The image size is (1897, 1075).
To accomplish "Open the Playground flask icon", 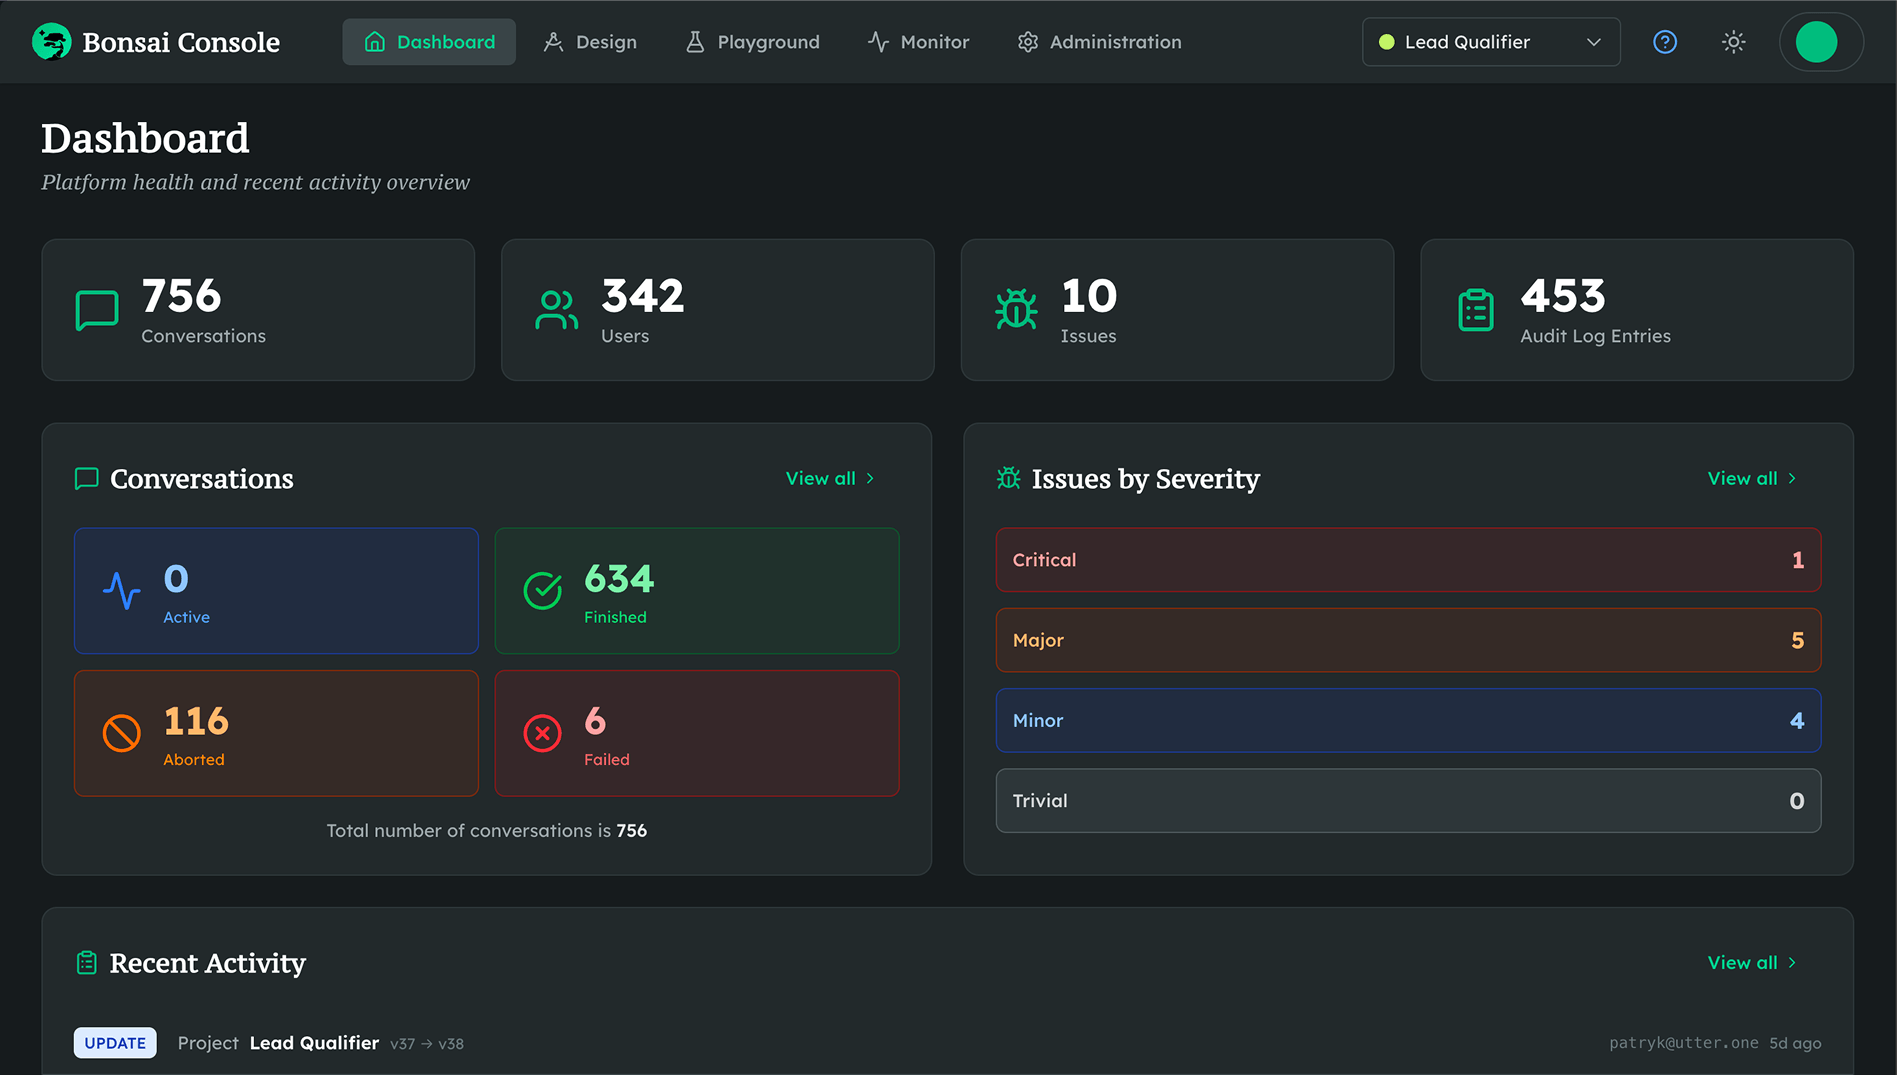I will coord(694,41).
